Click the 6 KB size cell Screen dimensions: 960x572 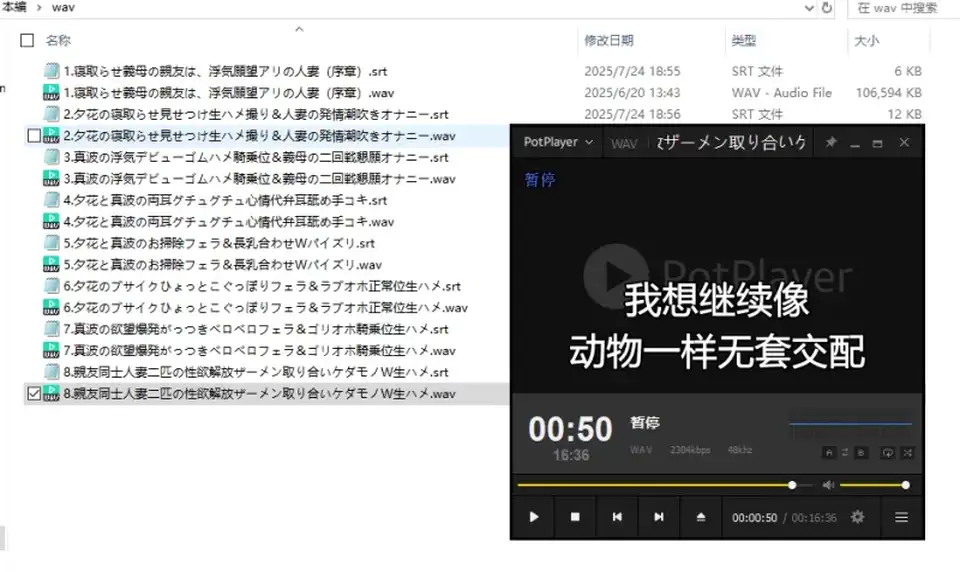[x=908, y=71]
